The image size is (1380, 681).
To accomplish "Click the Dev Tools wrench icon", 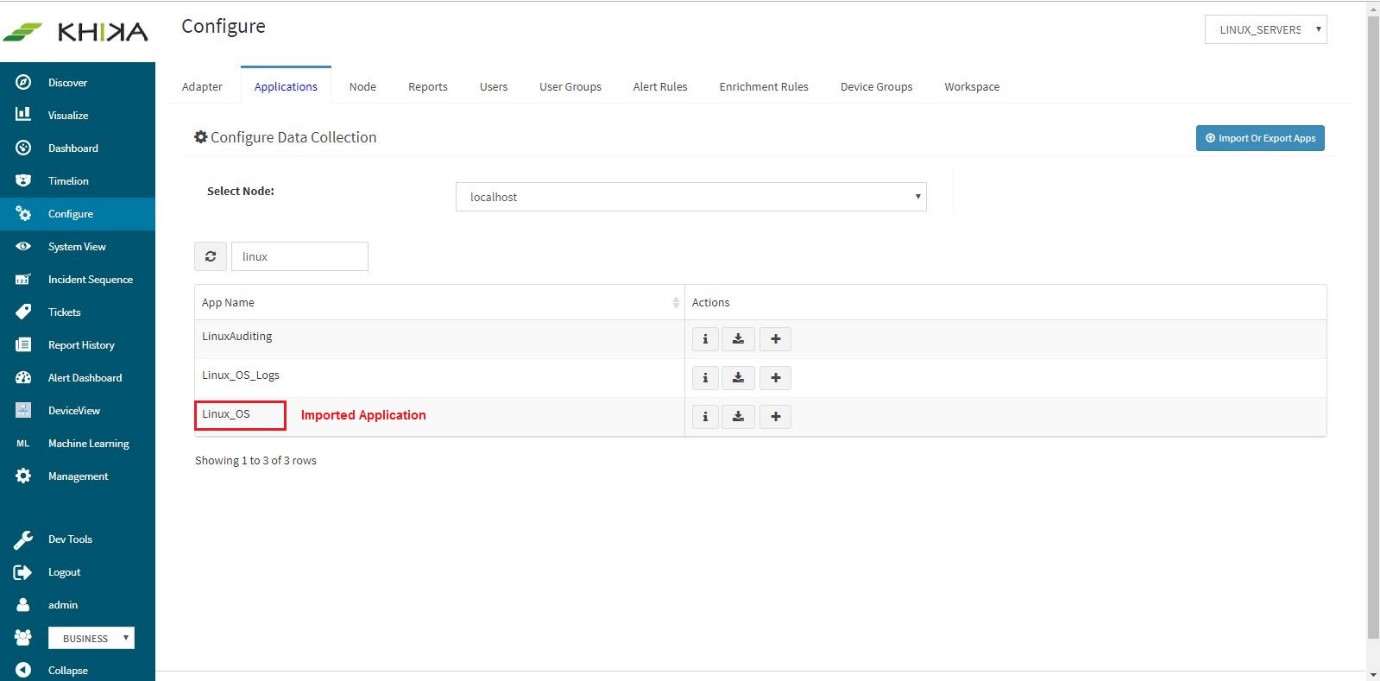I will [x=23, y=540].
